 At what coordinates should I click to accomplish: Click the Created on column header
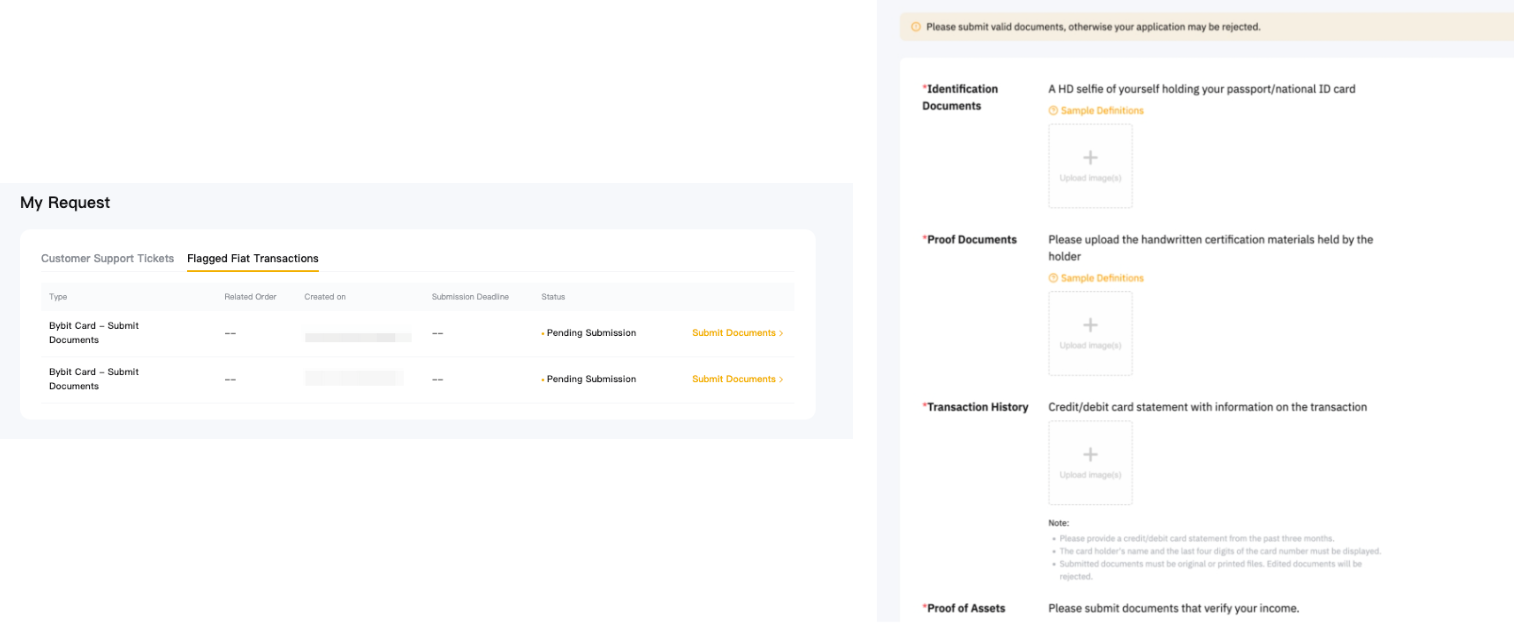(x=325, y=297)
